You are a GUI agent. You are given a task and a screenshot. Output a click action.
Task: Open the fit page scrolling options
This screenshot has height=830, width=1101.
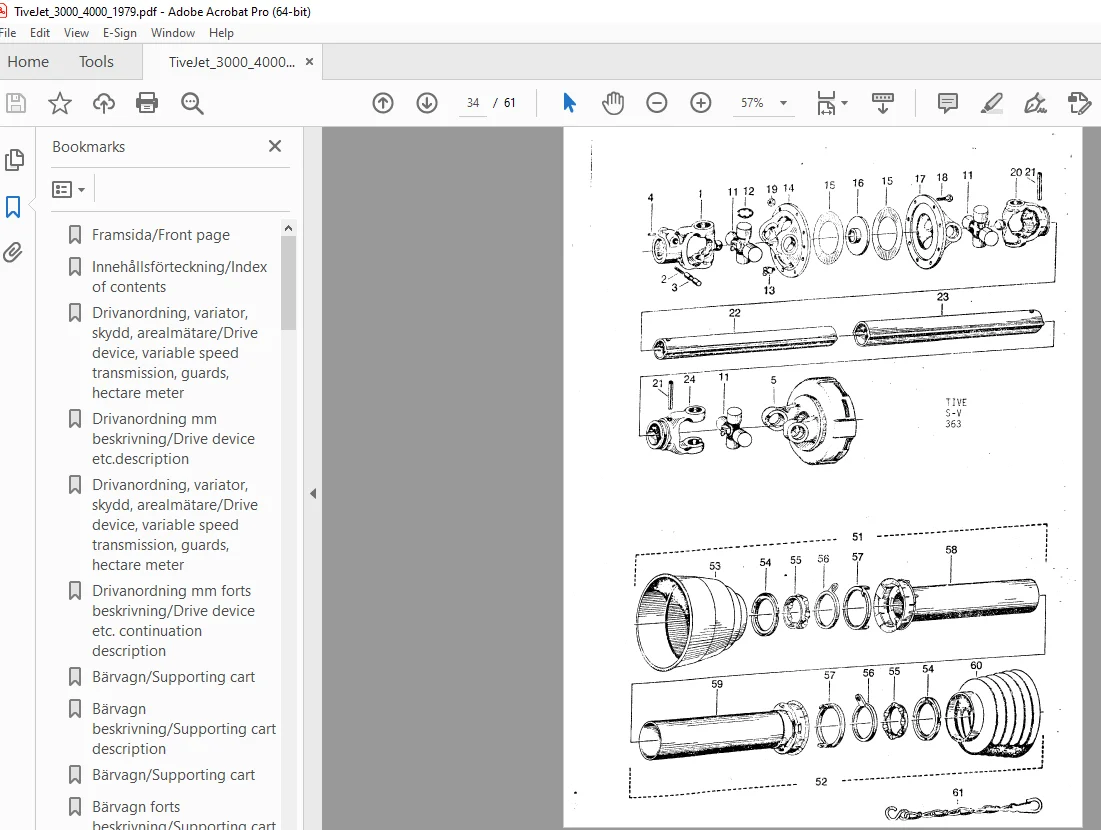pyautogui.click(x=832, y=103)
